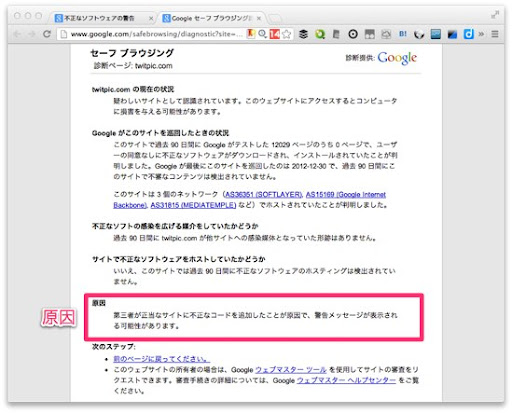Click the 診断提供: label beside the Google logo
512x413 pixels.
click(x=360, y=58)
